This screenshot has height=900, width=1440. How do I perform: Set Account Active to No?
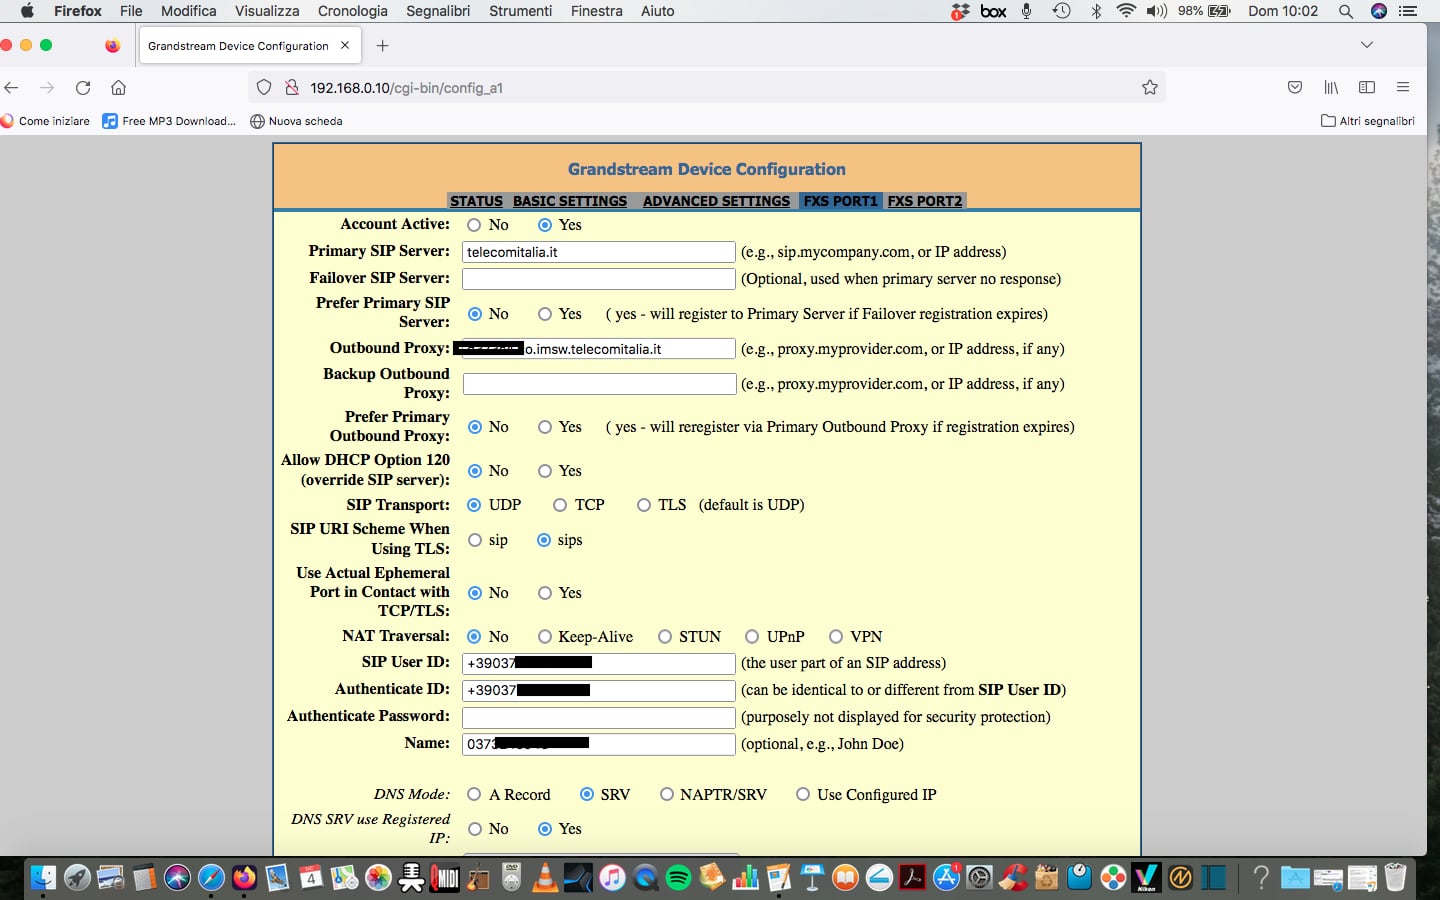pos(475,225)
